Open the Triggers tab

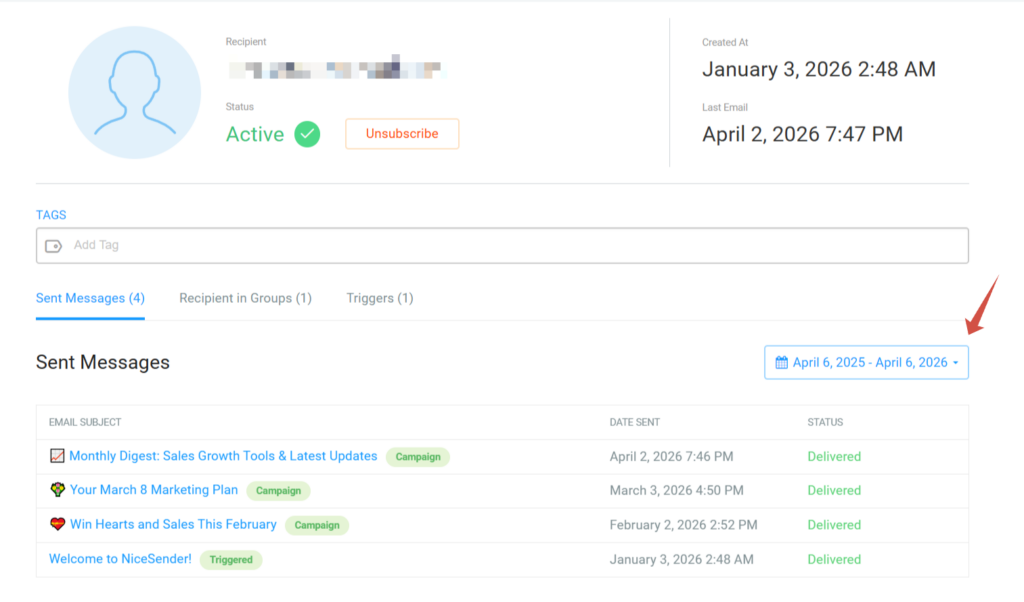(380, 298)
